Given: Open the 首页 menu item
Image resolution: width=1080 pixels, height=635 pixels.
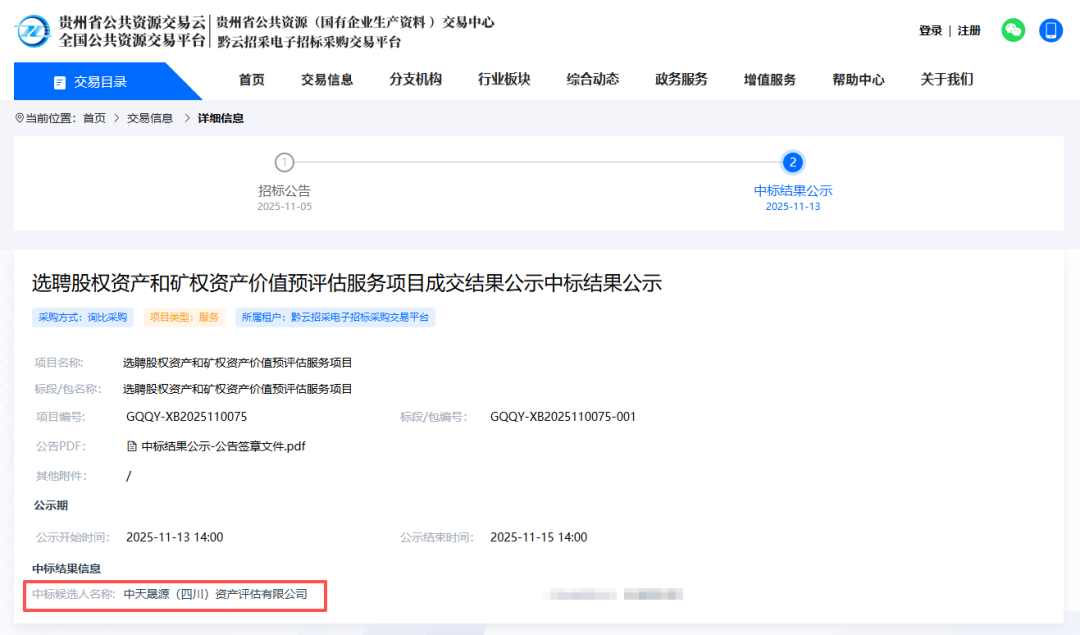Looking at the screenshot, I should [251, 80].
